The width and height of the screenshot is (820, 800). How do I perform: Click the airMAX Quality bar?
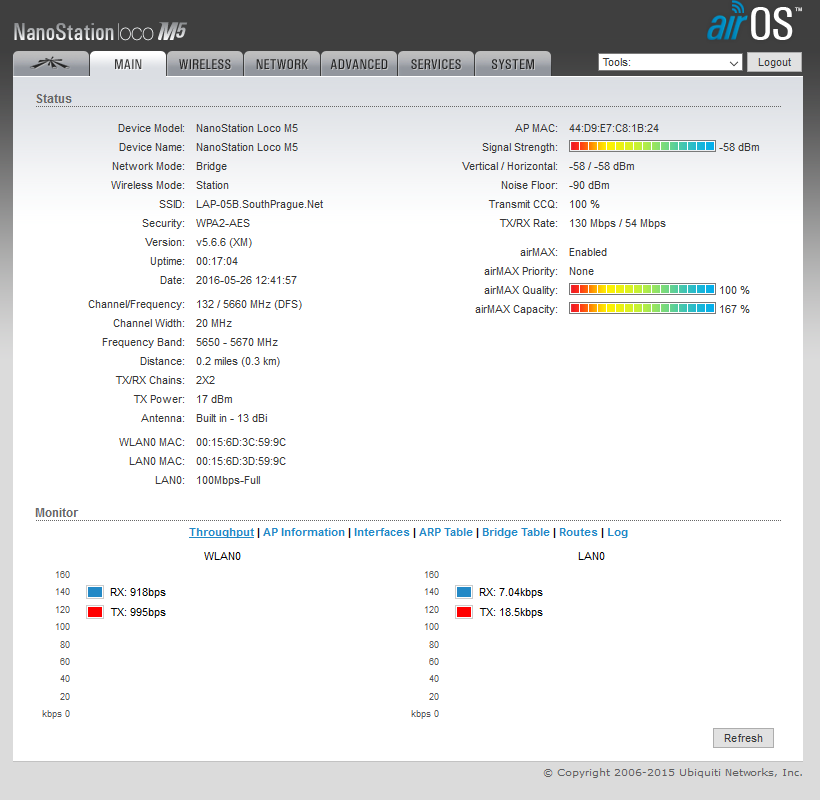click(x=642, y=289)
